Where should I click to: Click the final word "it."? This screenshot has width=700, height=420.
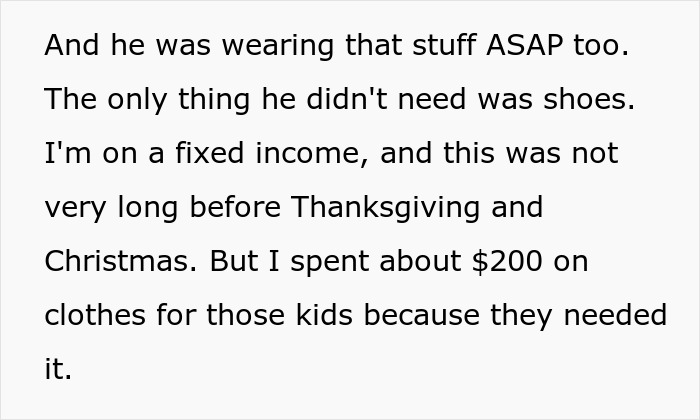[x=58, y=369]
